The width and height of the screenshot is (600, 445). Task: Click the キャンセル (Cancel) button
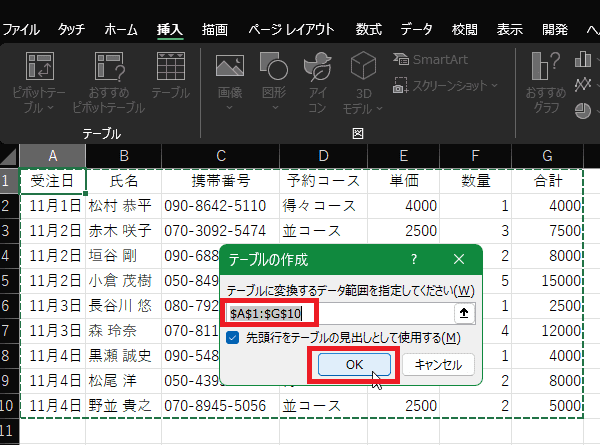pyautogui.click(x=438, y=365)
